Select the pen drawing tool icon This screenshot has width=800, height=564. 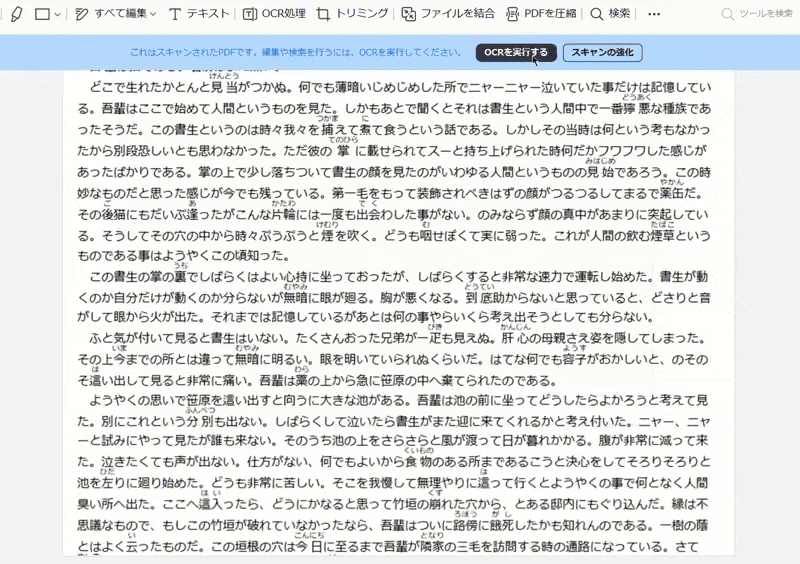click(x=16, y=14)
